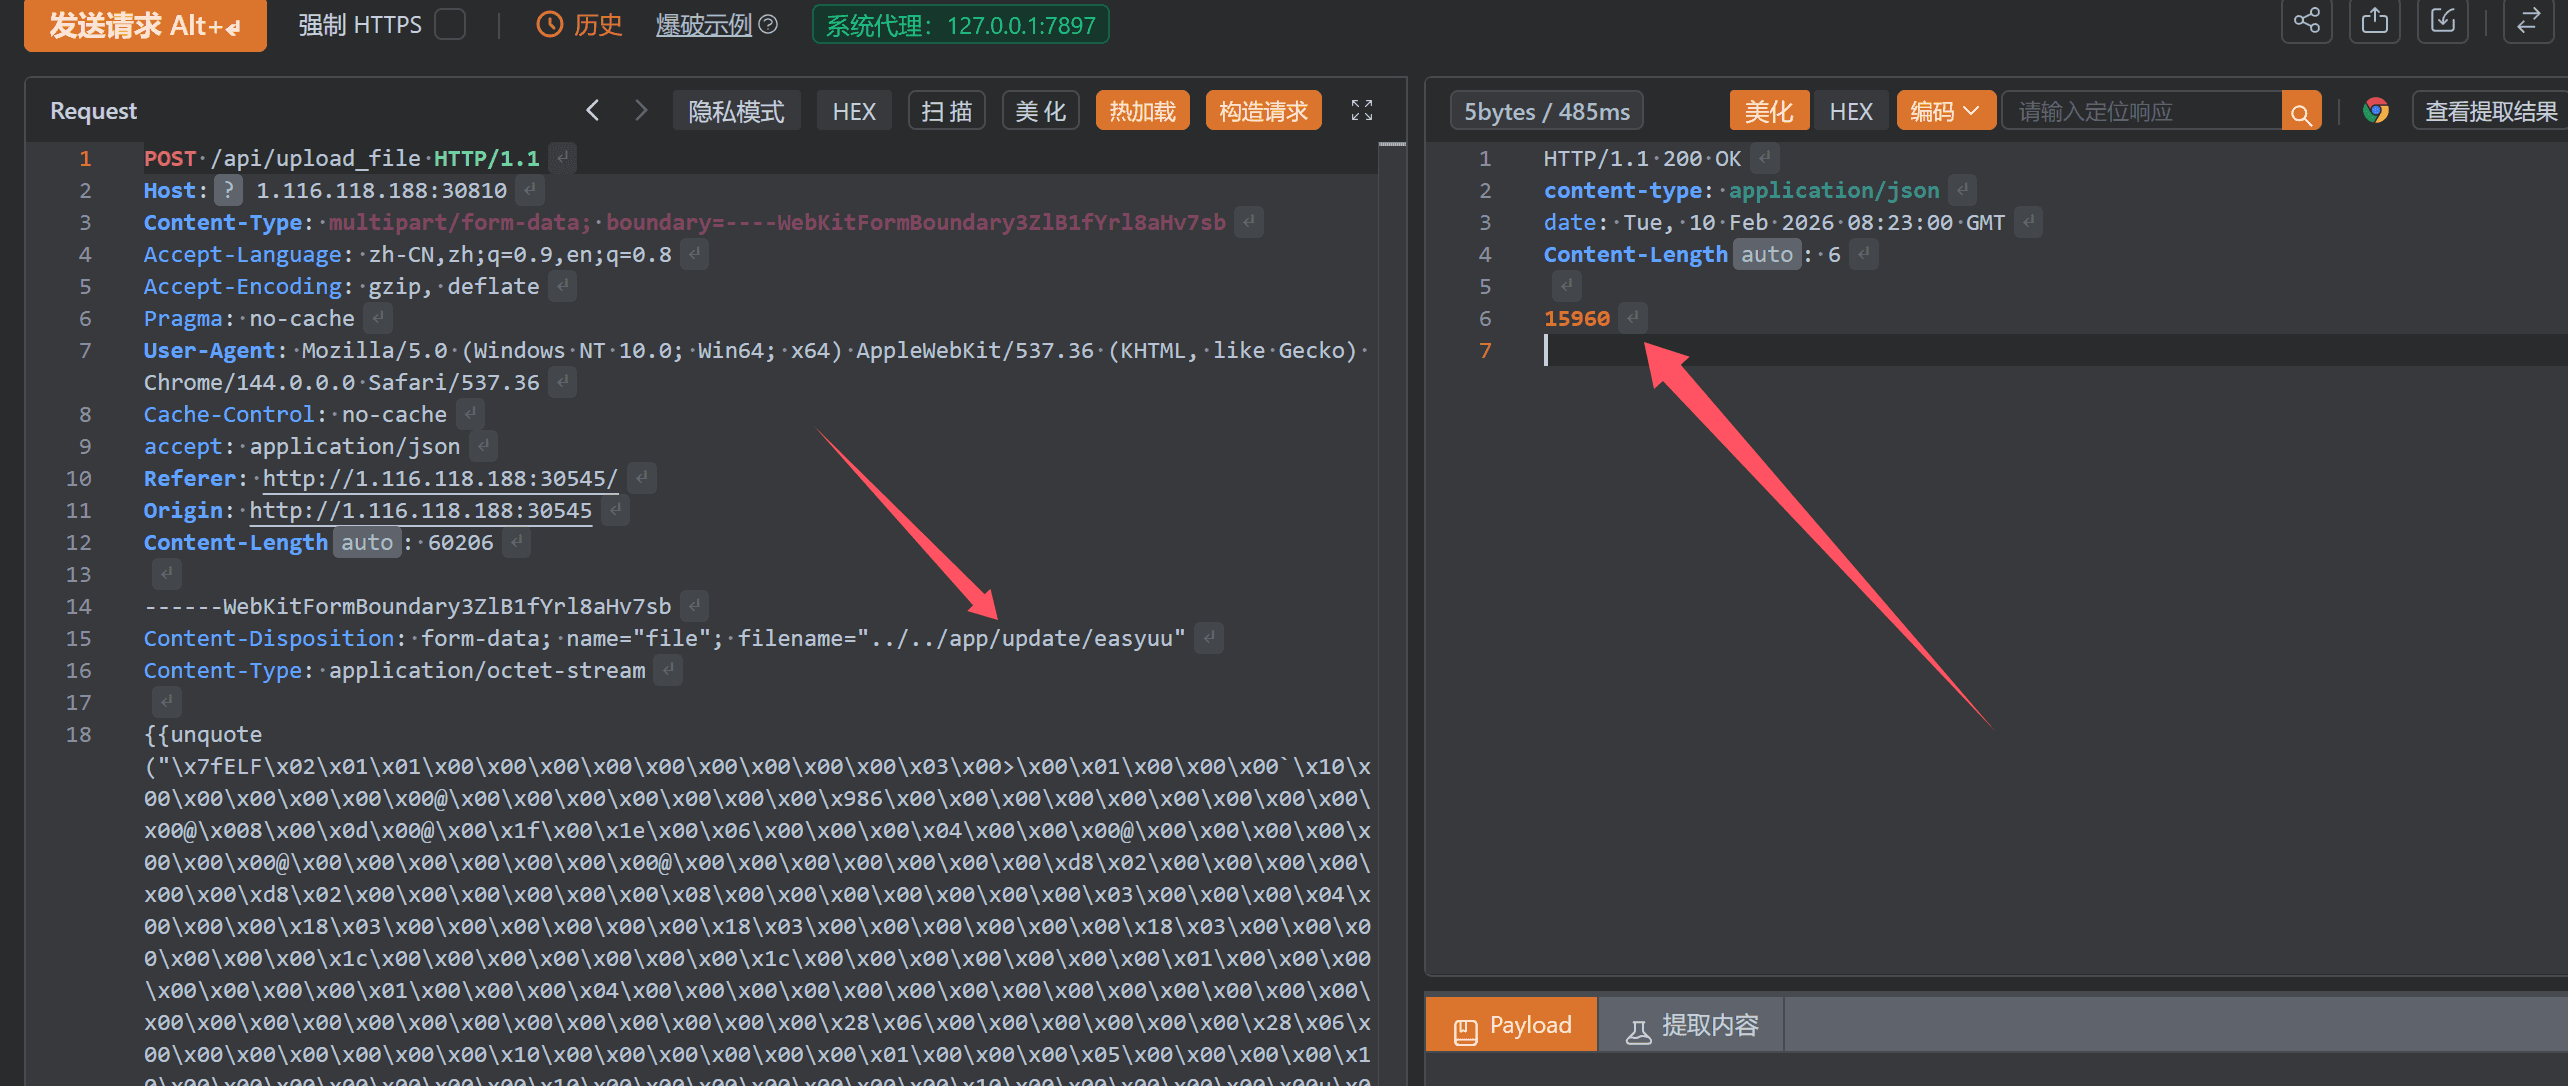Toggle response 美化 beautify mode

1768,111
